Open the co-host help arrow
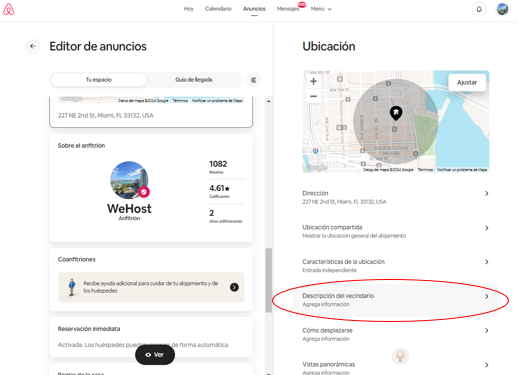This screenshot has height=375, width=518. tap(234, 287)
